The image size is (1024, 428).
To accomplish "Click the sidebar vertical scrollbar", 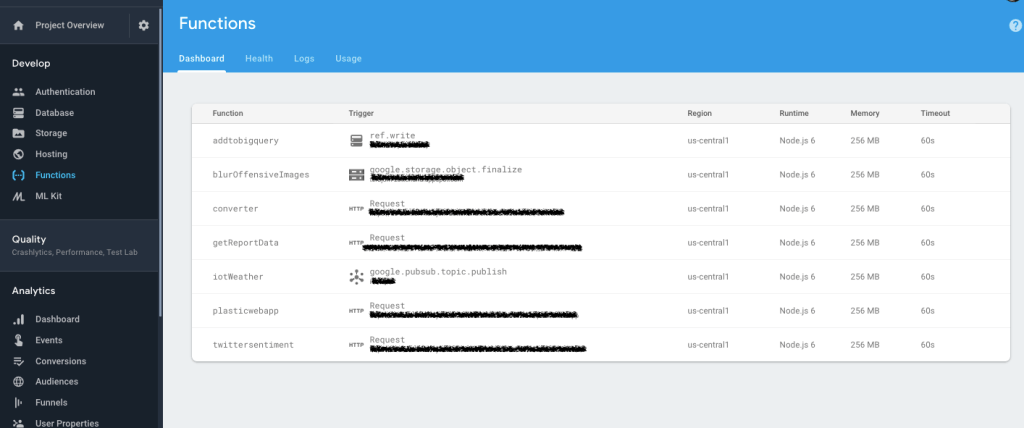I will (160, 163).
